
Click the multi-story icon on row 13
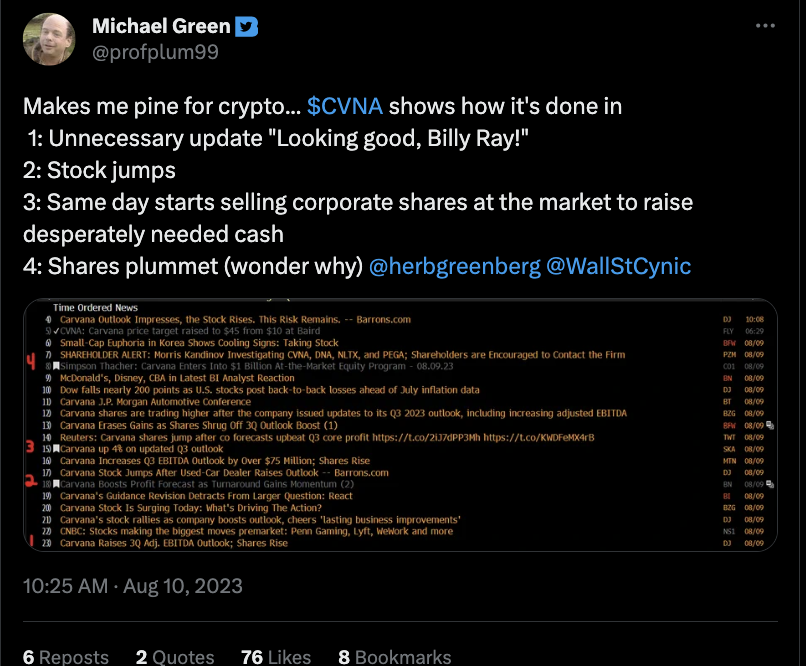click(770, 425)
